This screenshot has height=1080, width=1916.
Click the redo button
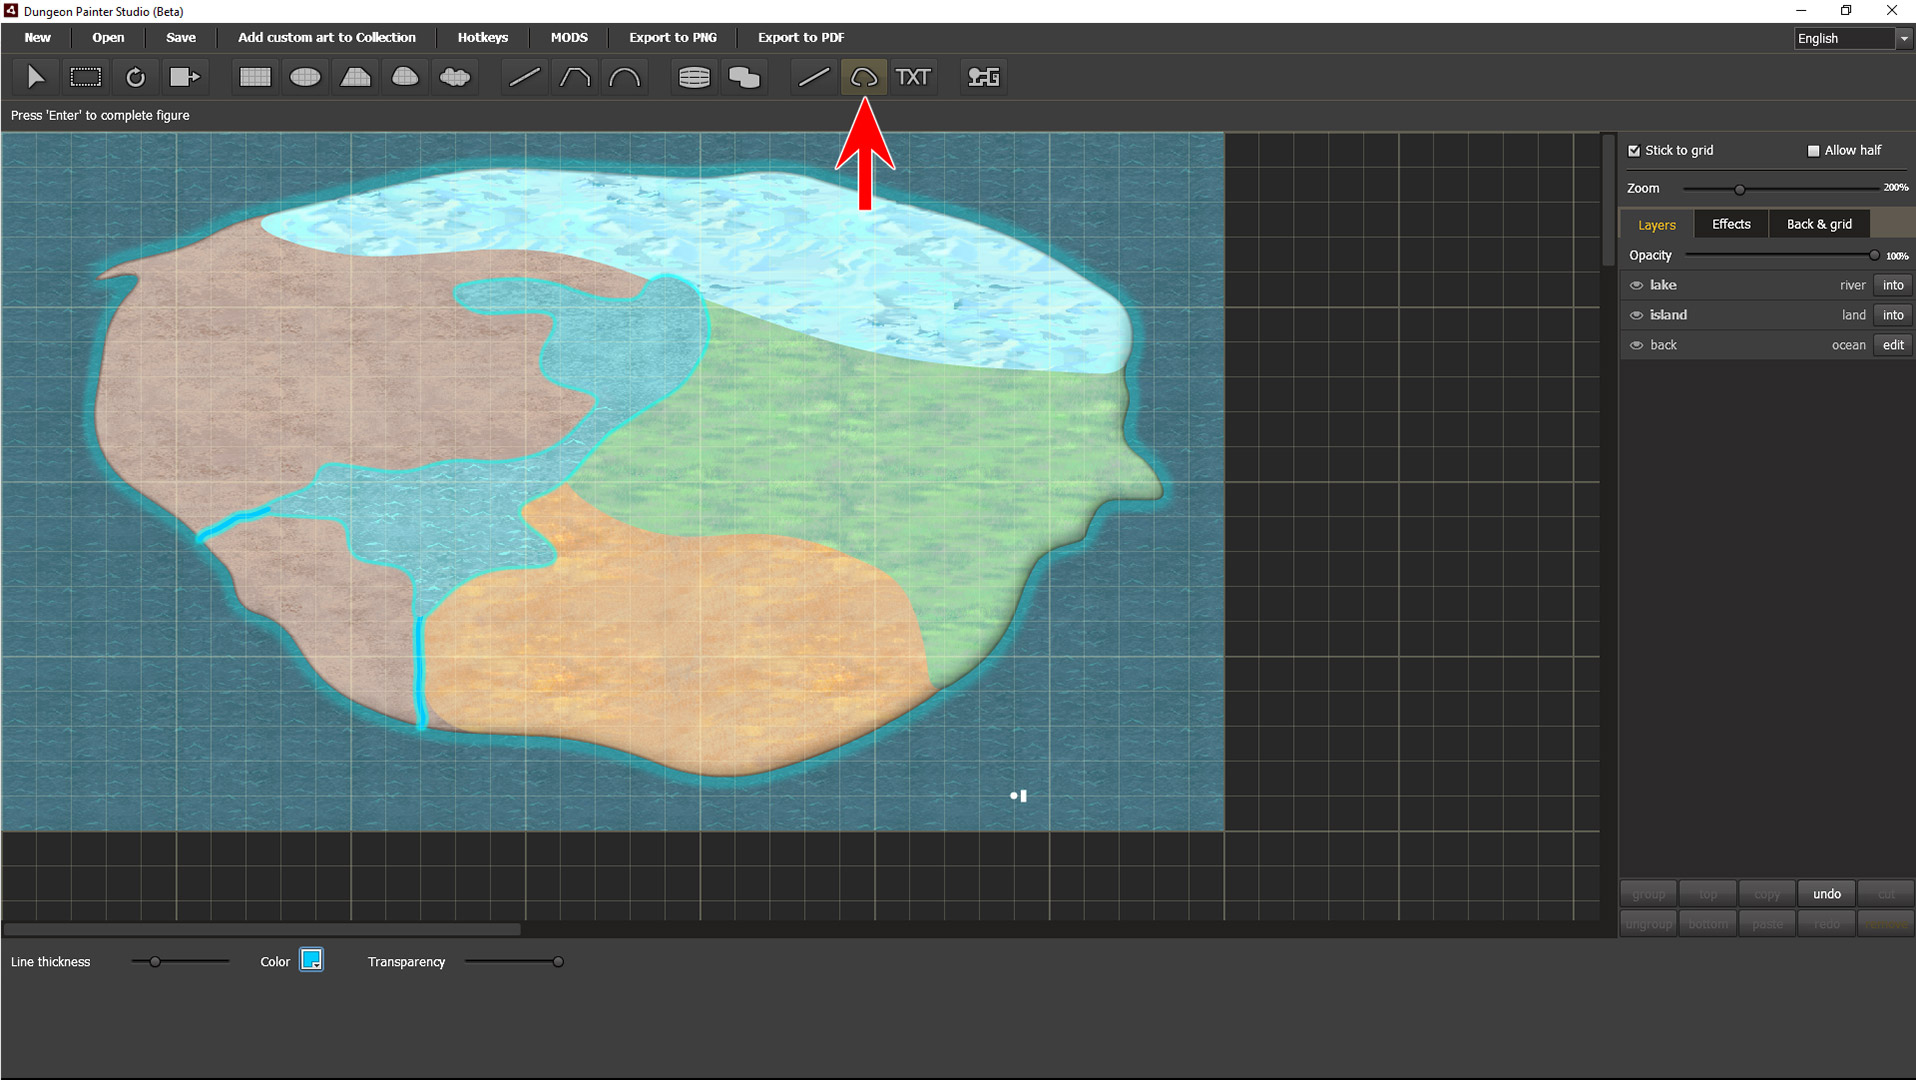[1827, 924]
